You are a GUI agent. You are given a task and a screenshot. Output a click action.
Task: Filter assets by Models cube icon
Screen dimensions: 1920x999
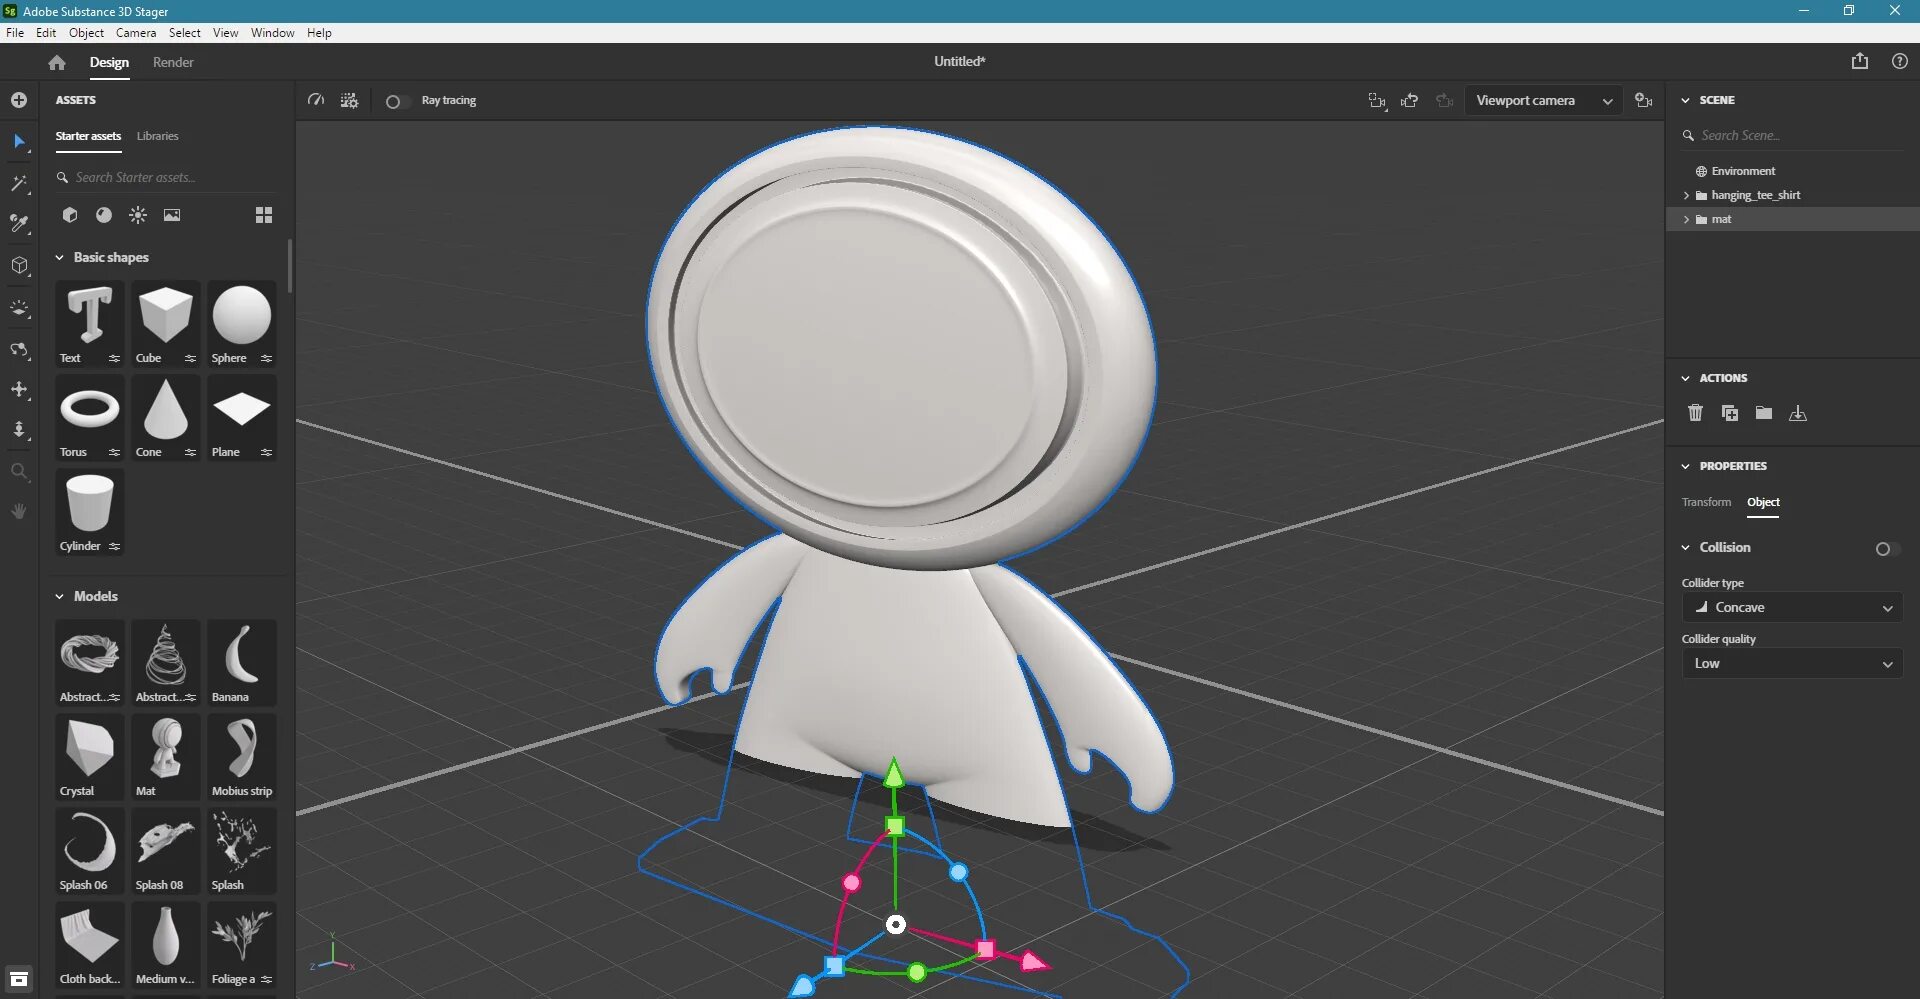click(x=70, y=215)
